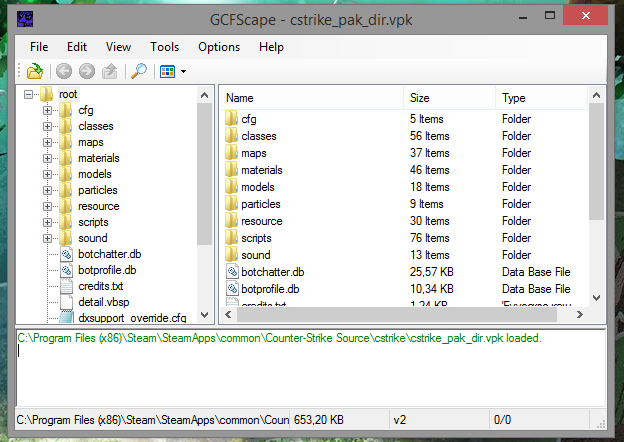The height and width of the screenshot is (442, 624).
Task: Click the scripts folder icon in file list
Action: click(232, 238)
